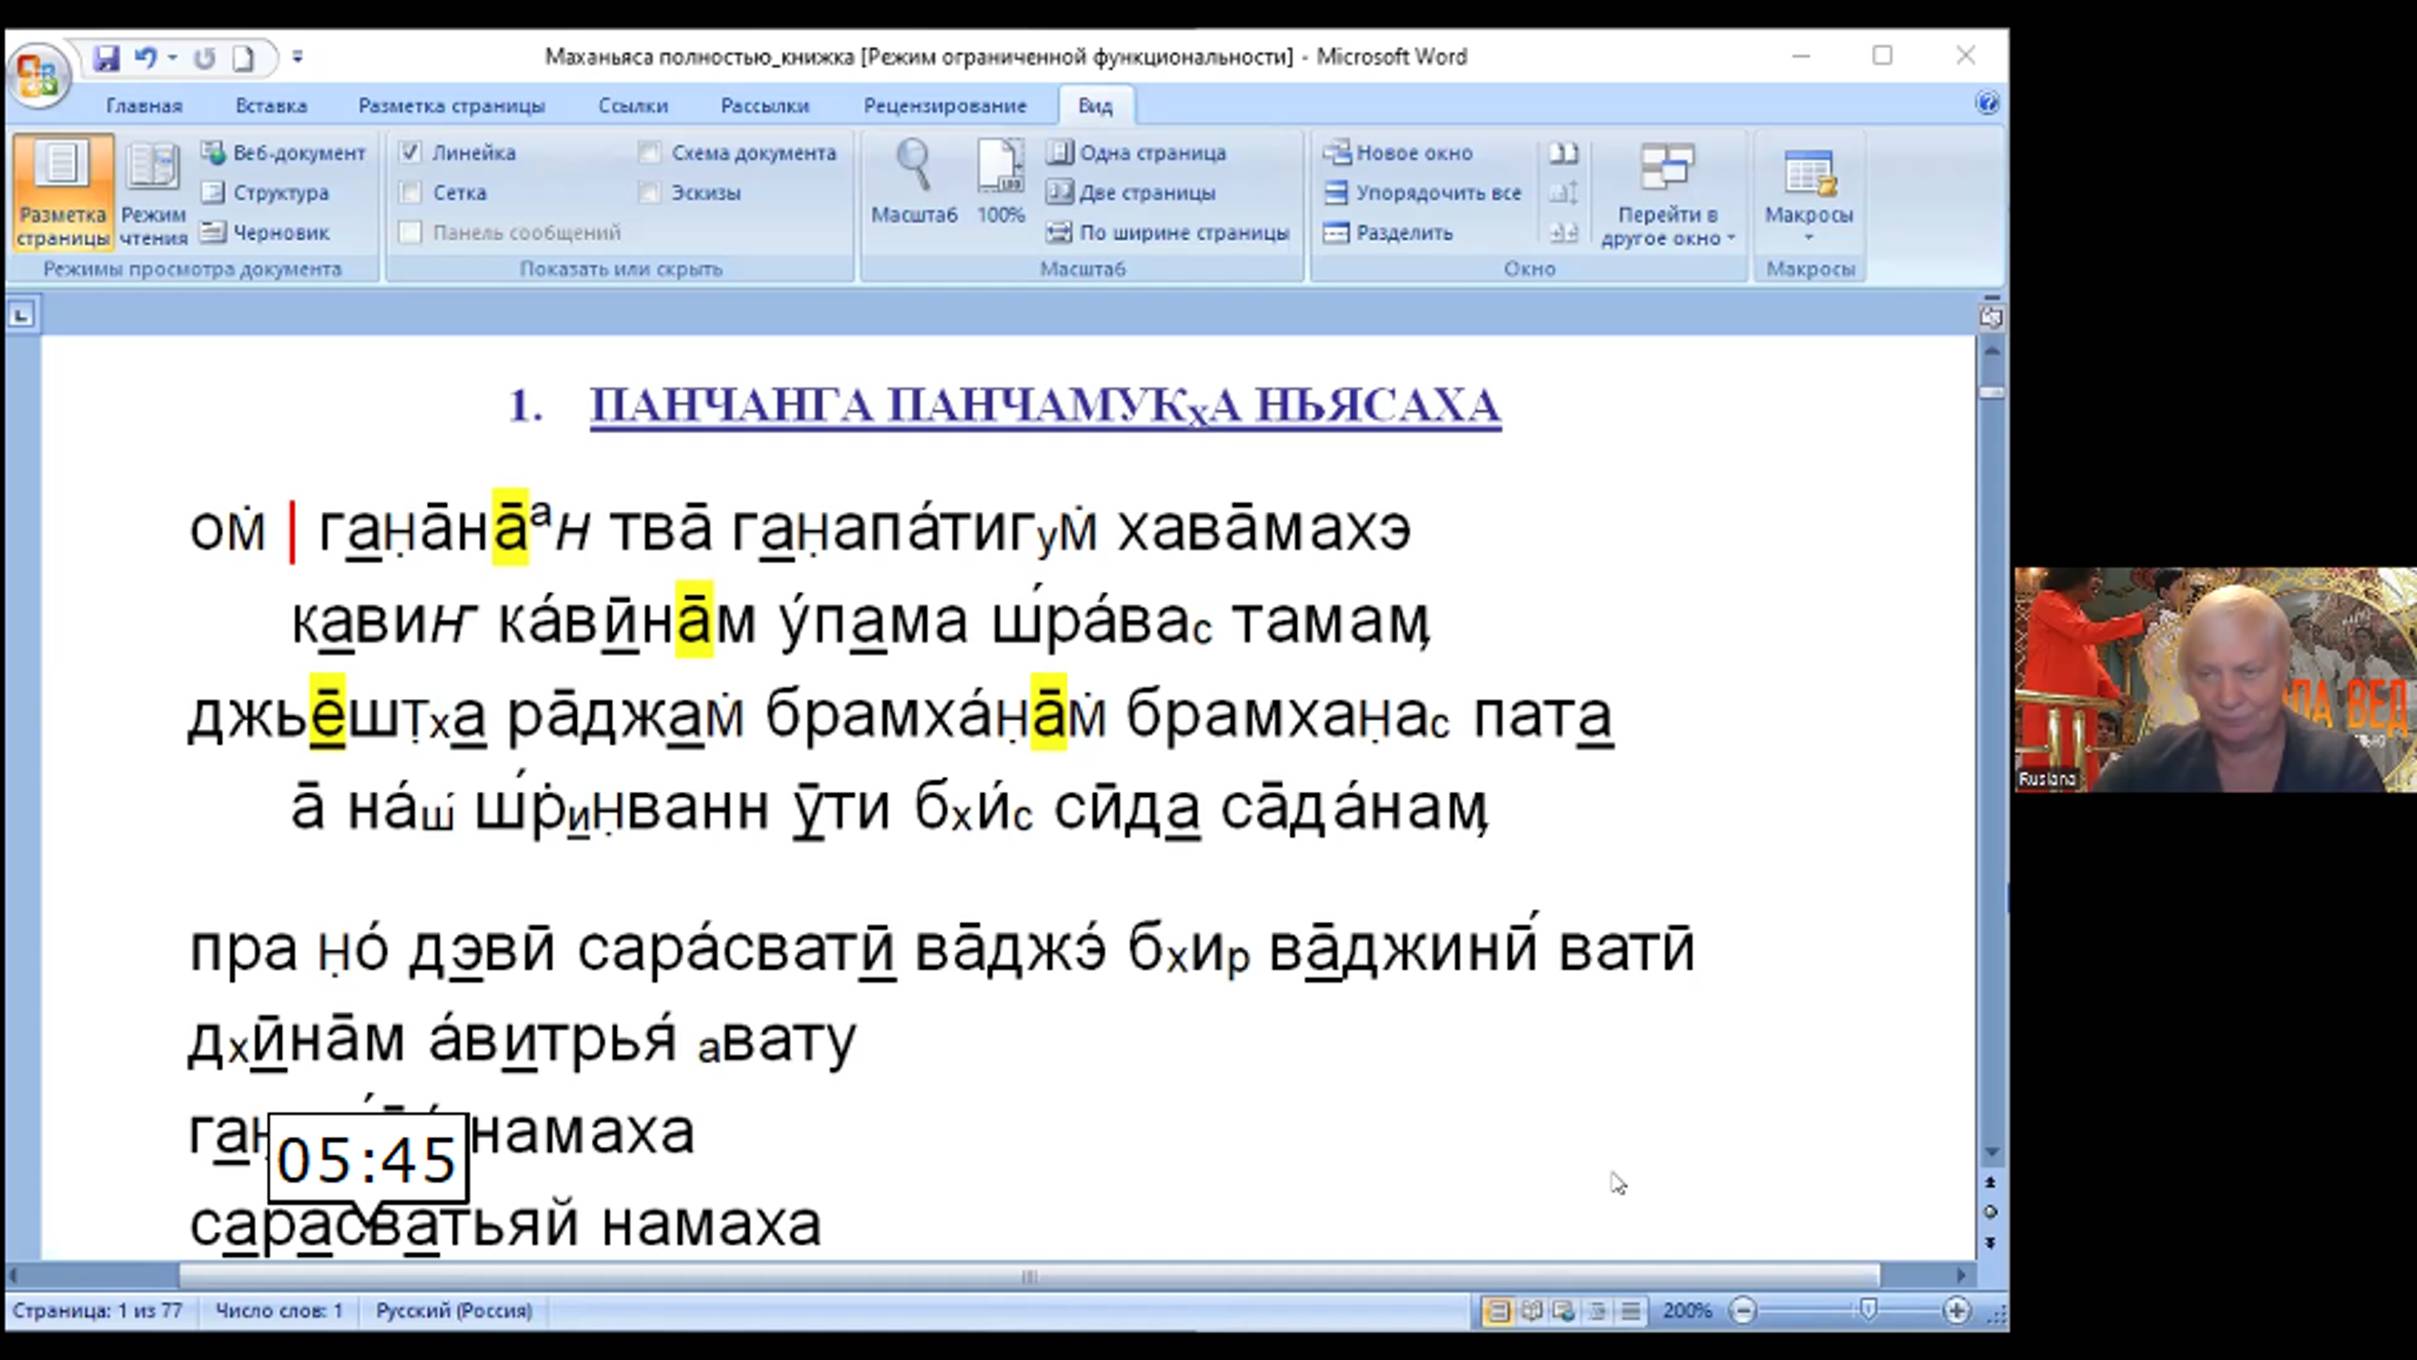Open Customize Quick Access Toolbar dropdown
The width and height of the screenshot is (2417, 1360).
(x=297, y=58)
